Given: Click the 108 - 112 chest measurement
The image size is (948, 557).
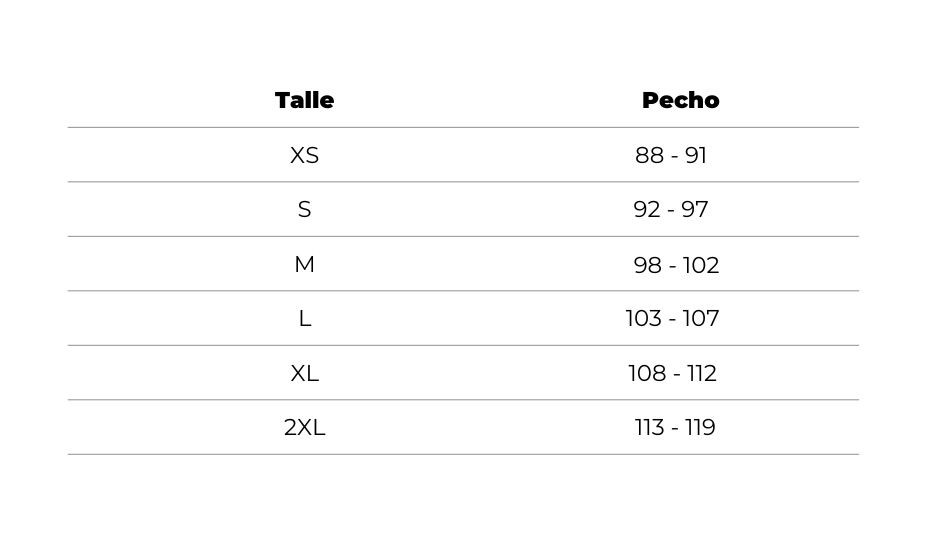Looking at the screenshot, I should (x=672, y=373).
